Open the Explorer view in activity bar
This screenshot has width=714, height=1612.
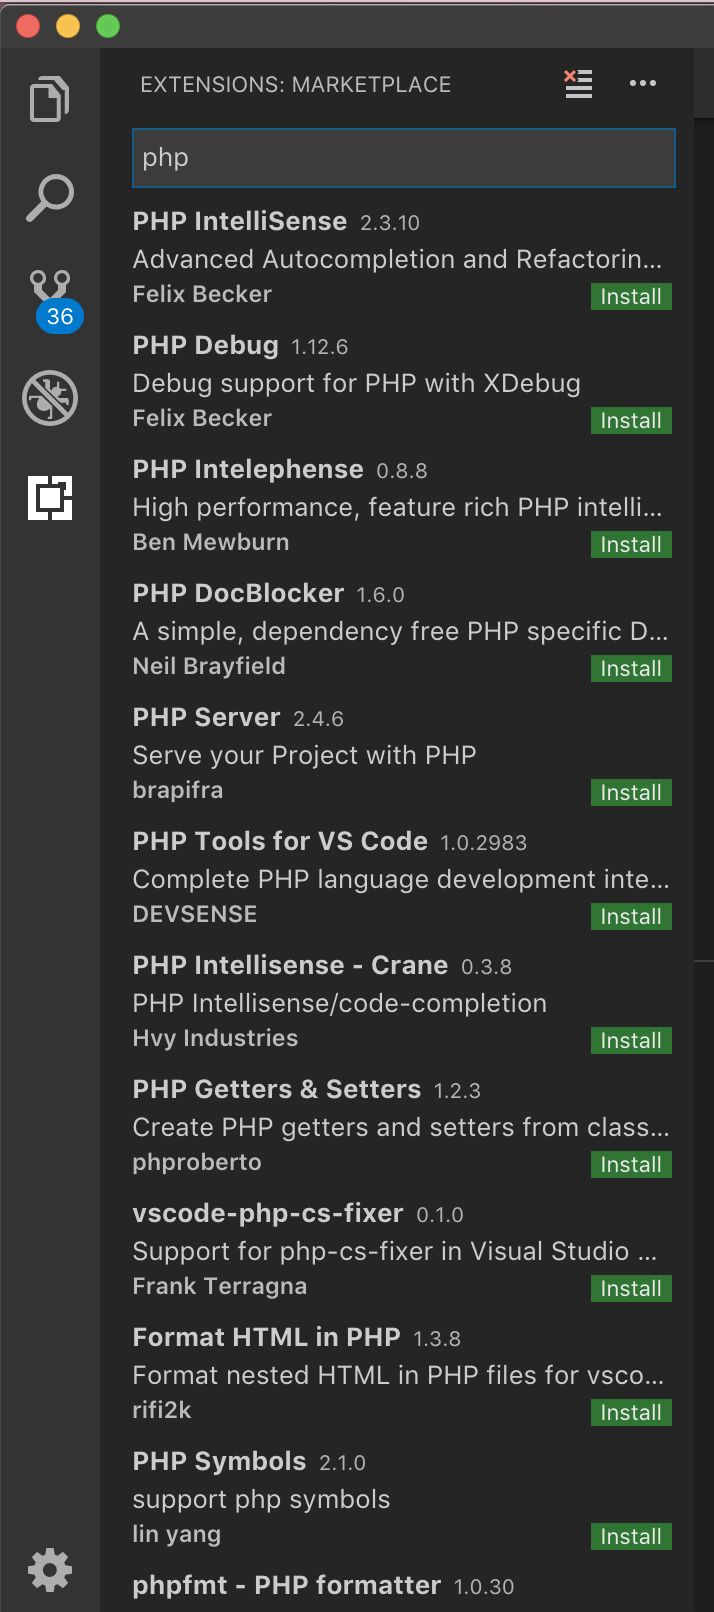50,99
